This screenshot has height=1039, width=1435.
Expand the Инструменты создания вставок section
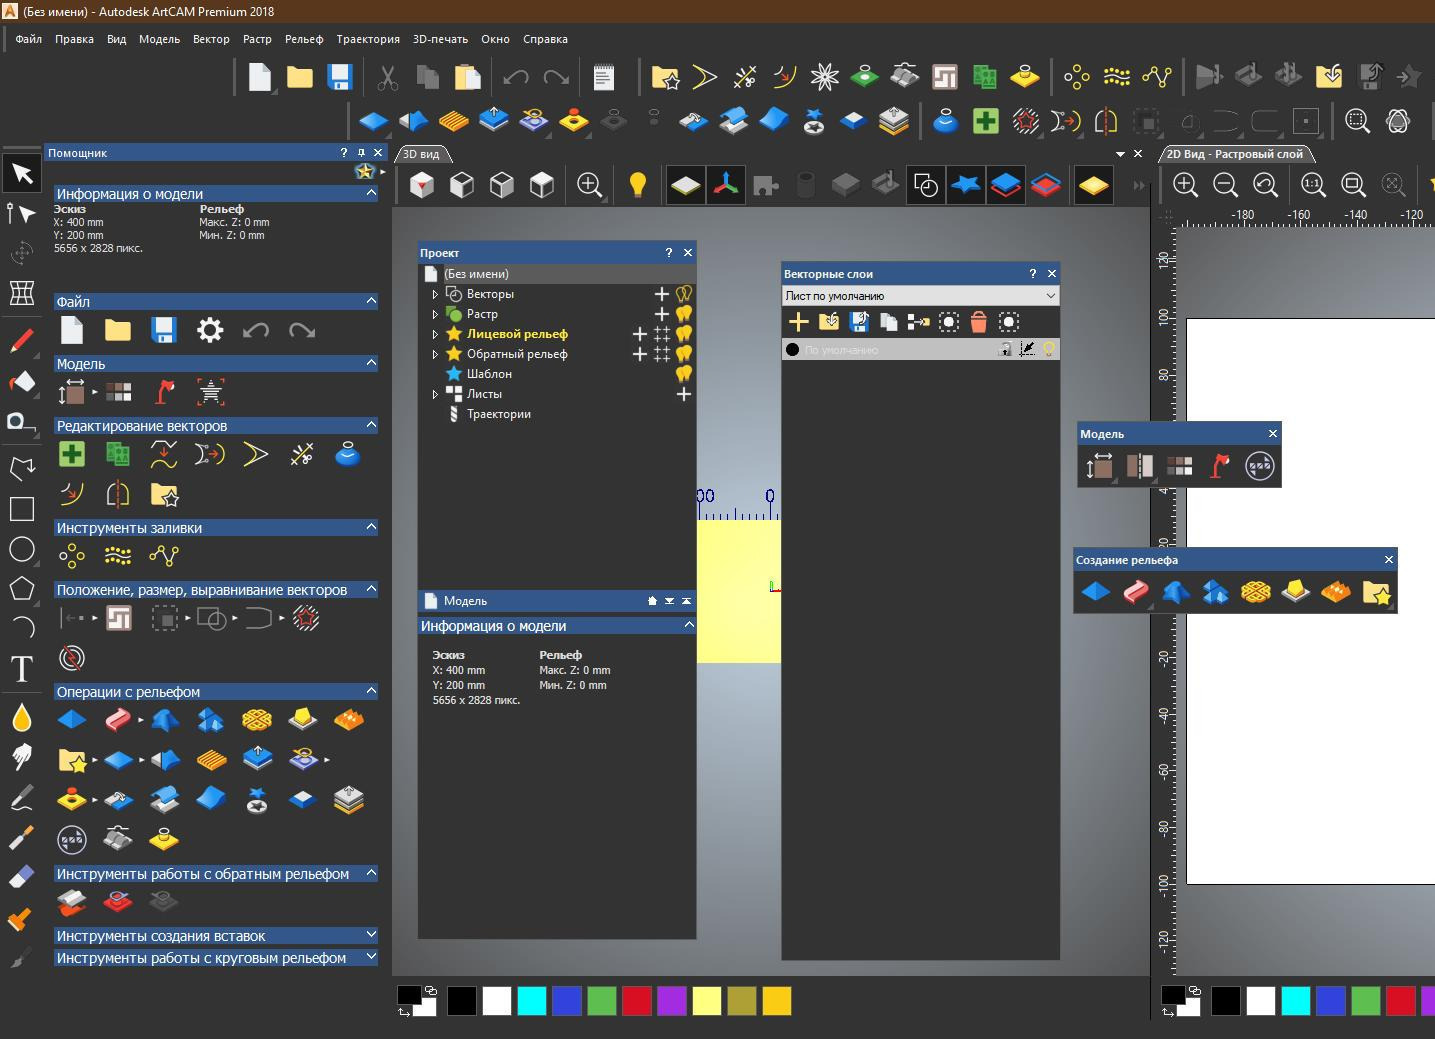tap(371, 935)
